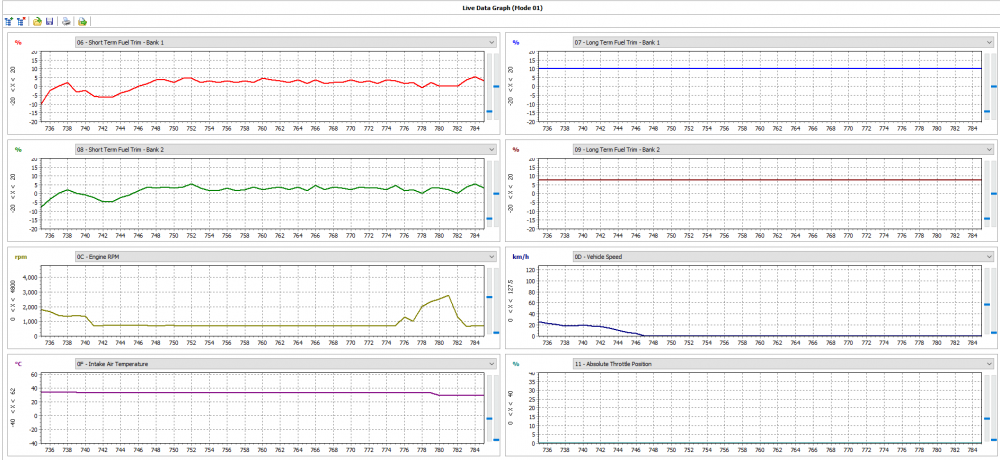
Task: Adjust minimum range slider of Intake Air Temperature graph
Action: click(x=496, y=440)
